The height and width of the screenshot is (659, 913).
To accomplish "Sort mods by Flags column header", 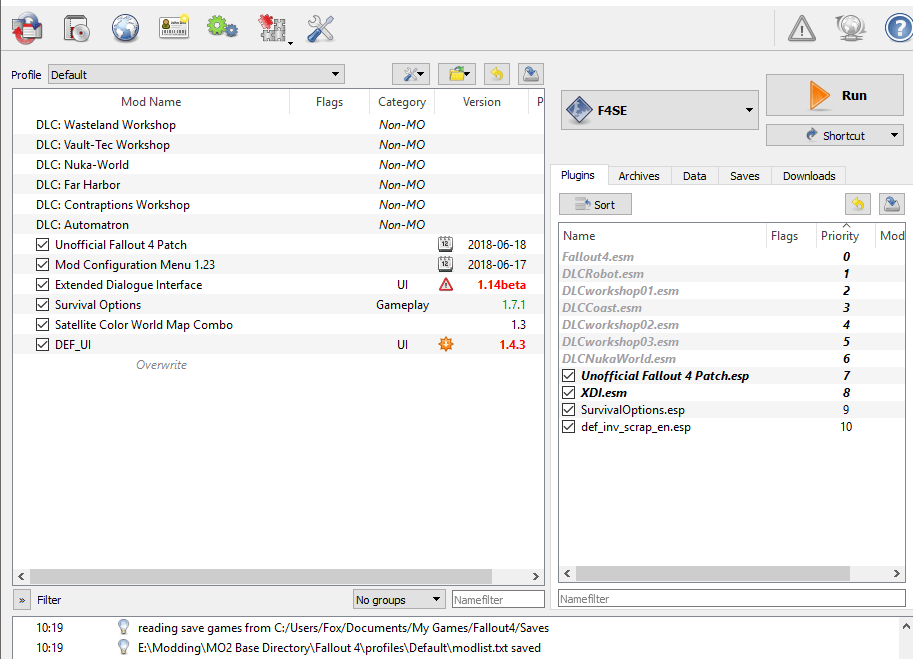I will click(x=329, y=102).
